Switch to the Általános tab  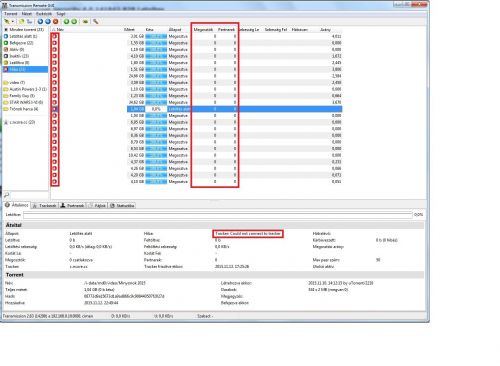17,205
